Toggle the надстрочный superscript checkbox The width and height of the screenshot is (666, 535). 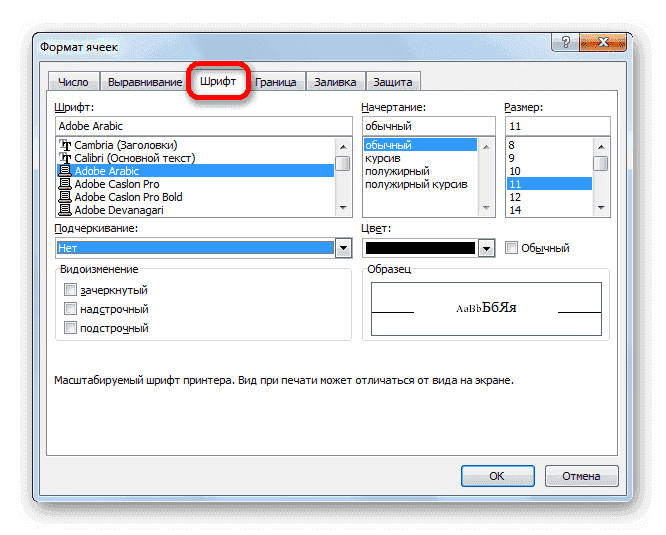point(70,309)
